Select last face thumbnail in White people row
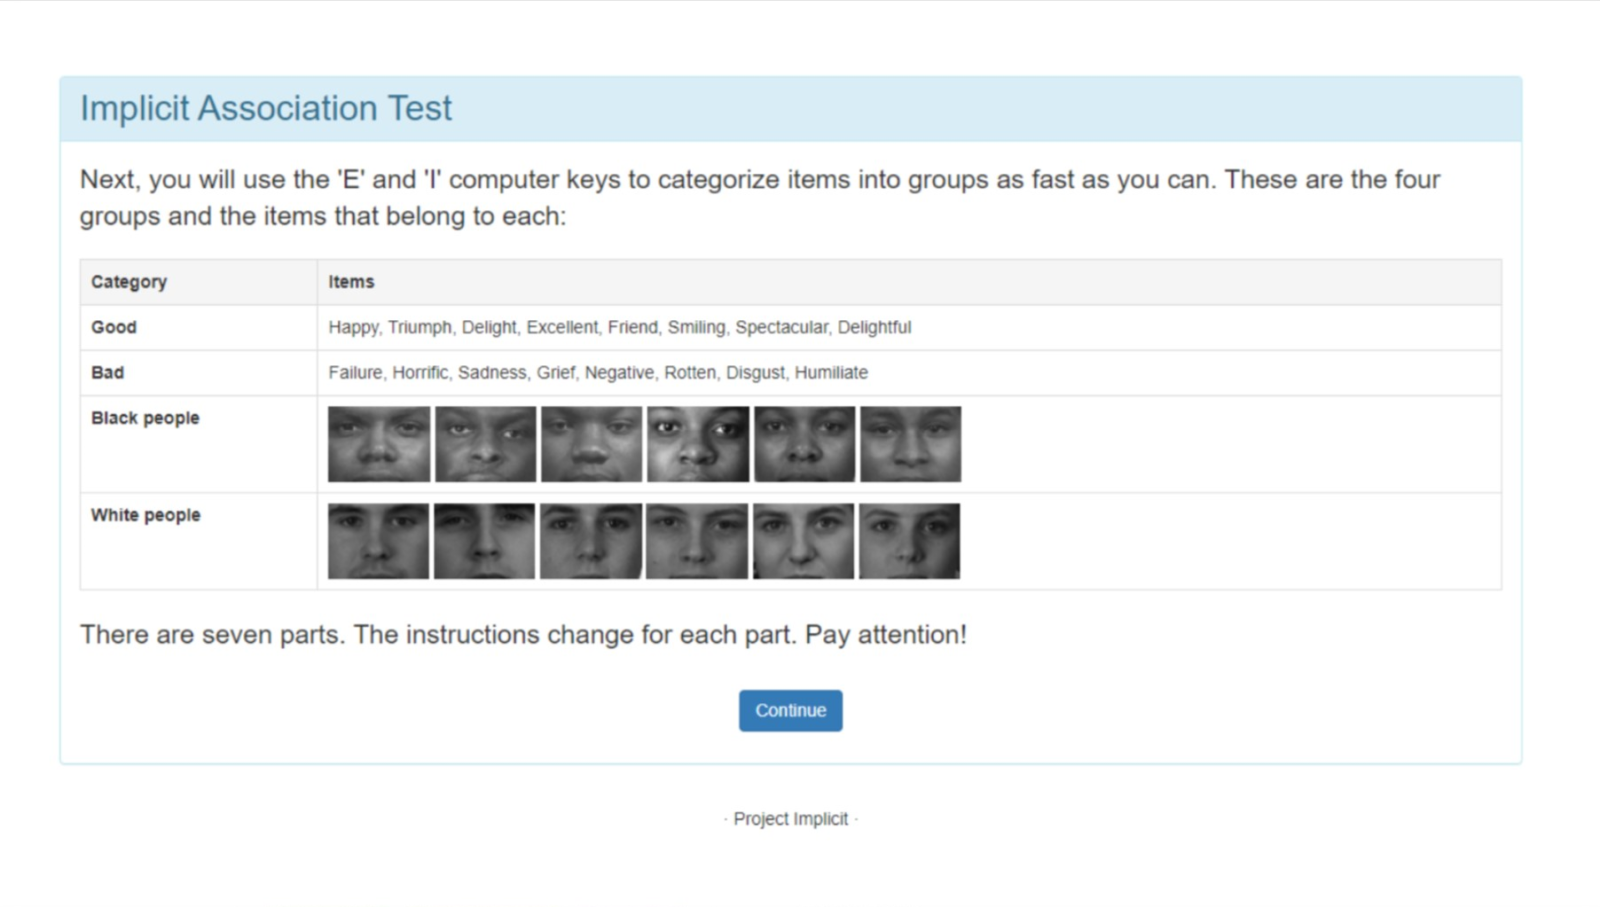Viewport: 1600px width, 907px height. point(909,541)
